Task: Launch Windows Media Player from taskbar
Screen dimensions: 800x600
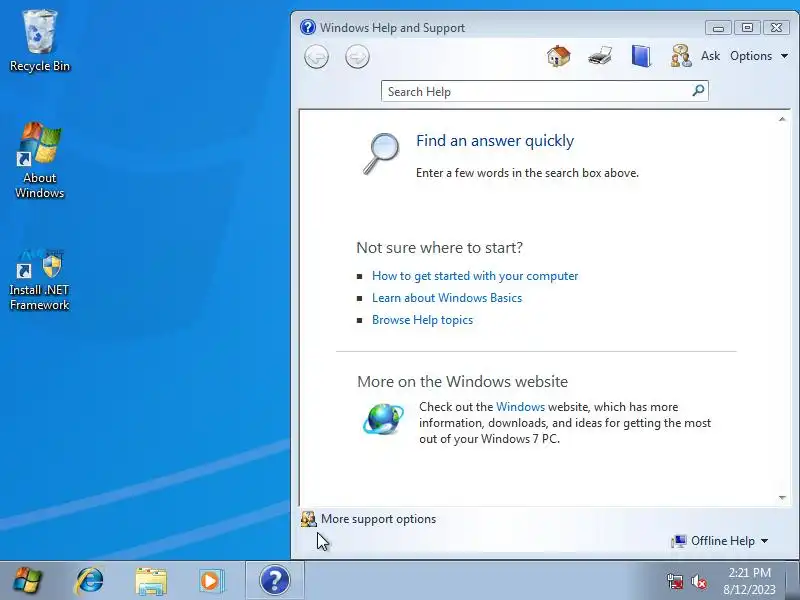Action: coord(210,581)
